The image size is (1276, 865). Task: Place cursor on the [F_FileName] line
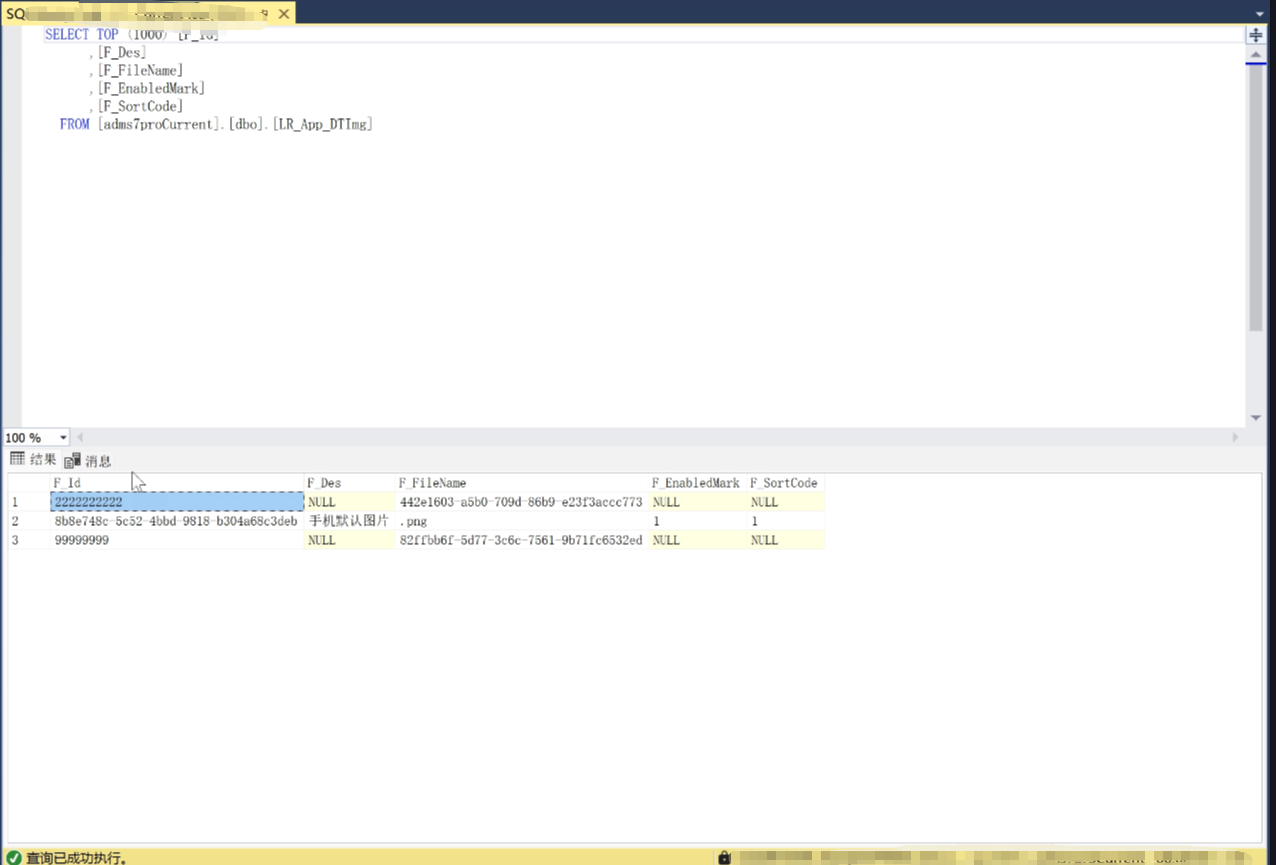pyautogui.click(x=136, y=70)
